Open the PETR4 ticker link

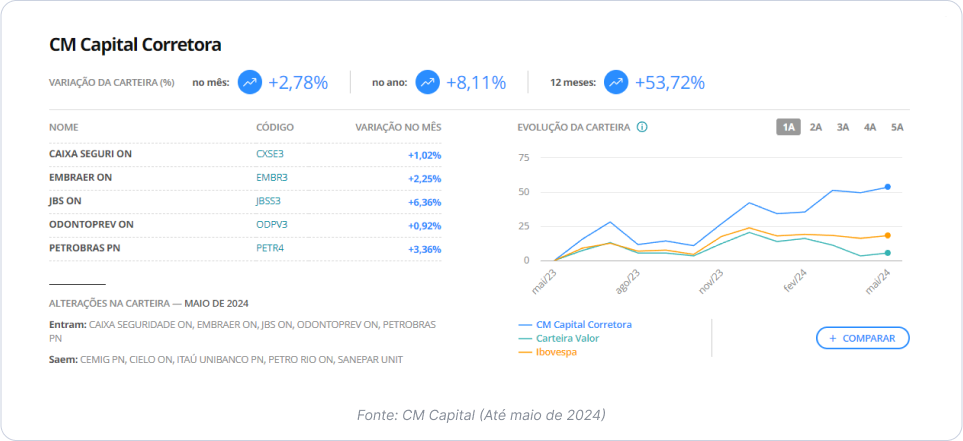click(x=270, y=248)
